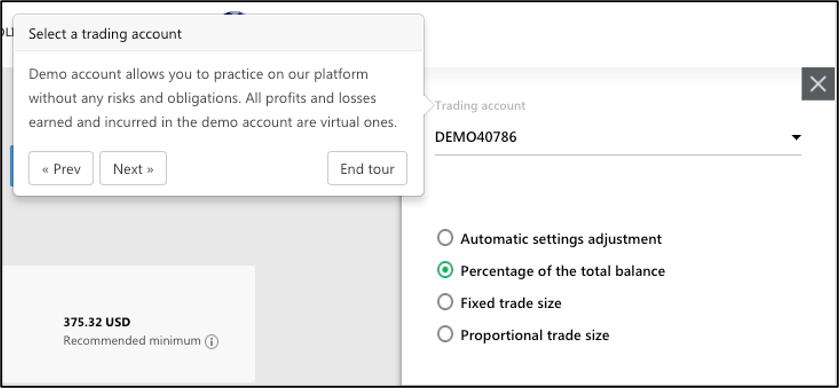Click the demo account description text
This screenshot has width=840, height=388.
tap(213, 98)
